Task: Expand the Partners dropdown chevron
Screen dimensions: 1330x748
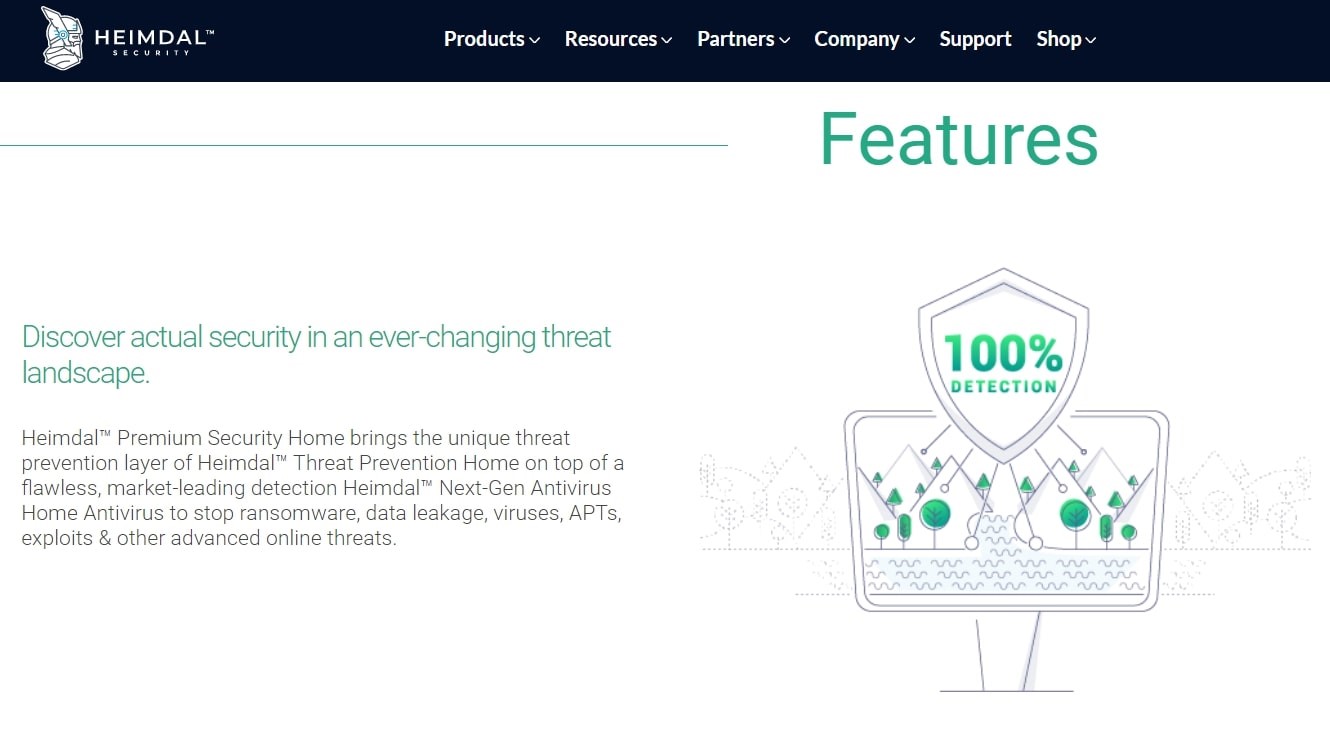Action: coord(785,40)
